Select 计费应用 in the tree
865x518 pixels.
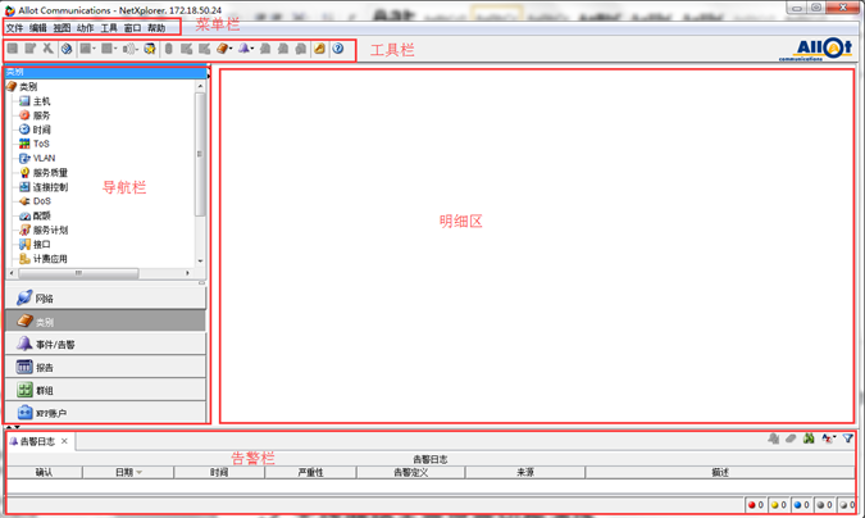tap(50, 259)
